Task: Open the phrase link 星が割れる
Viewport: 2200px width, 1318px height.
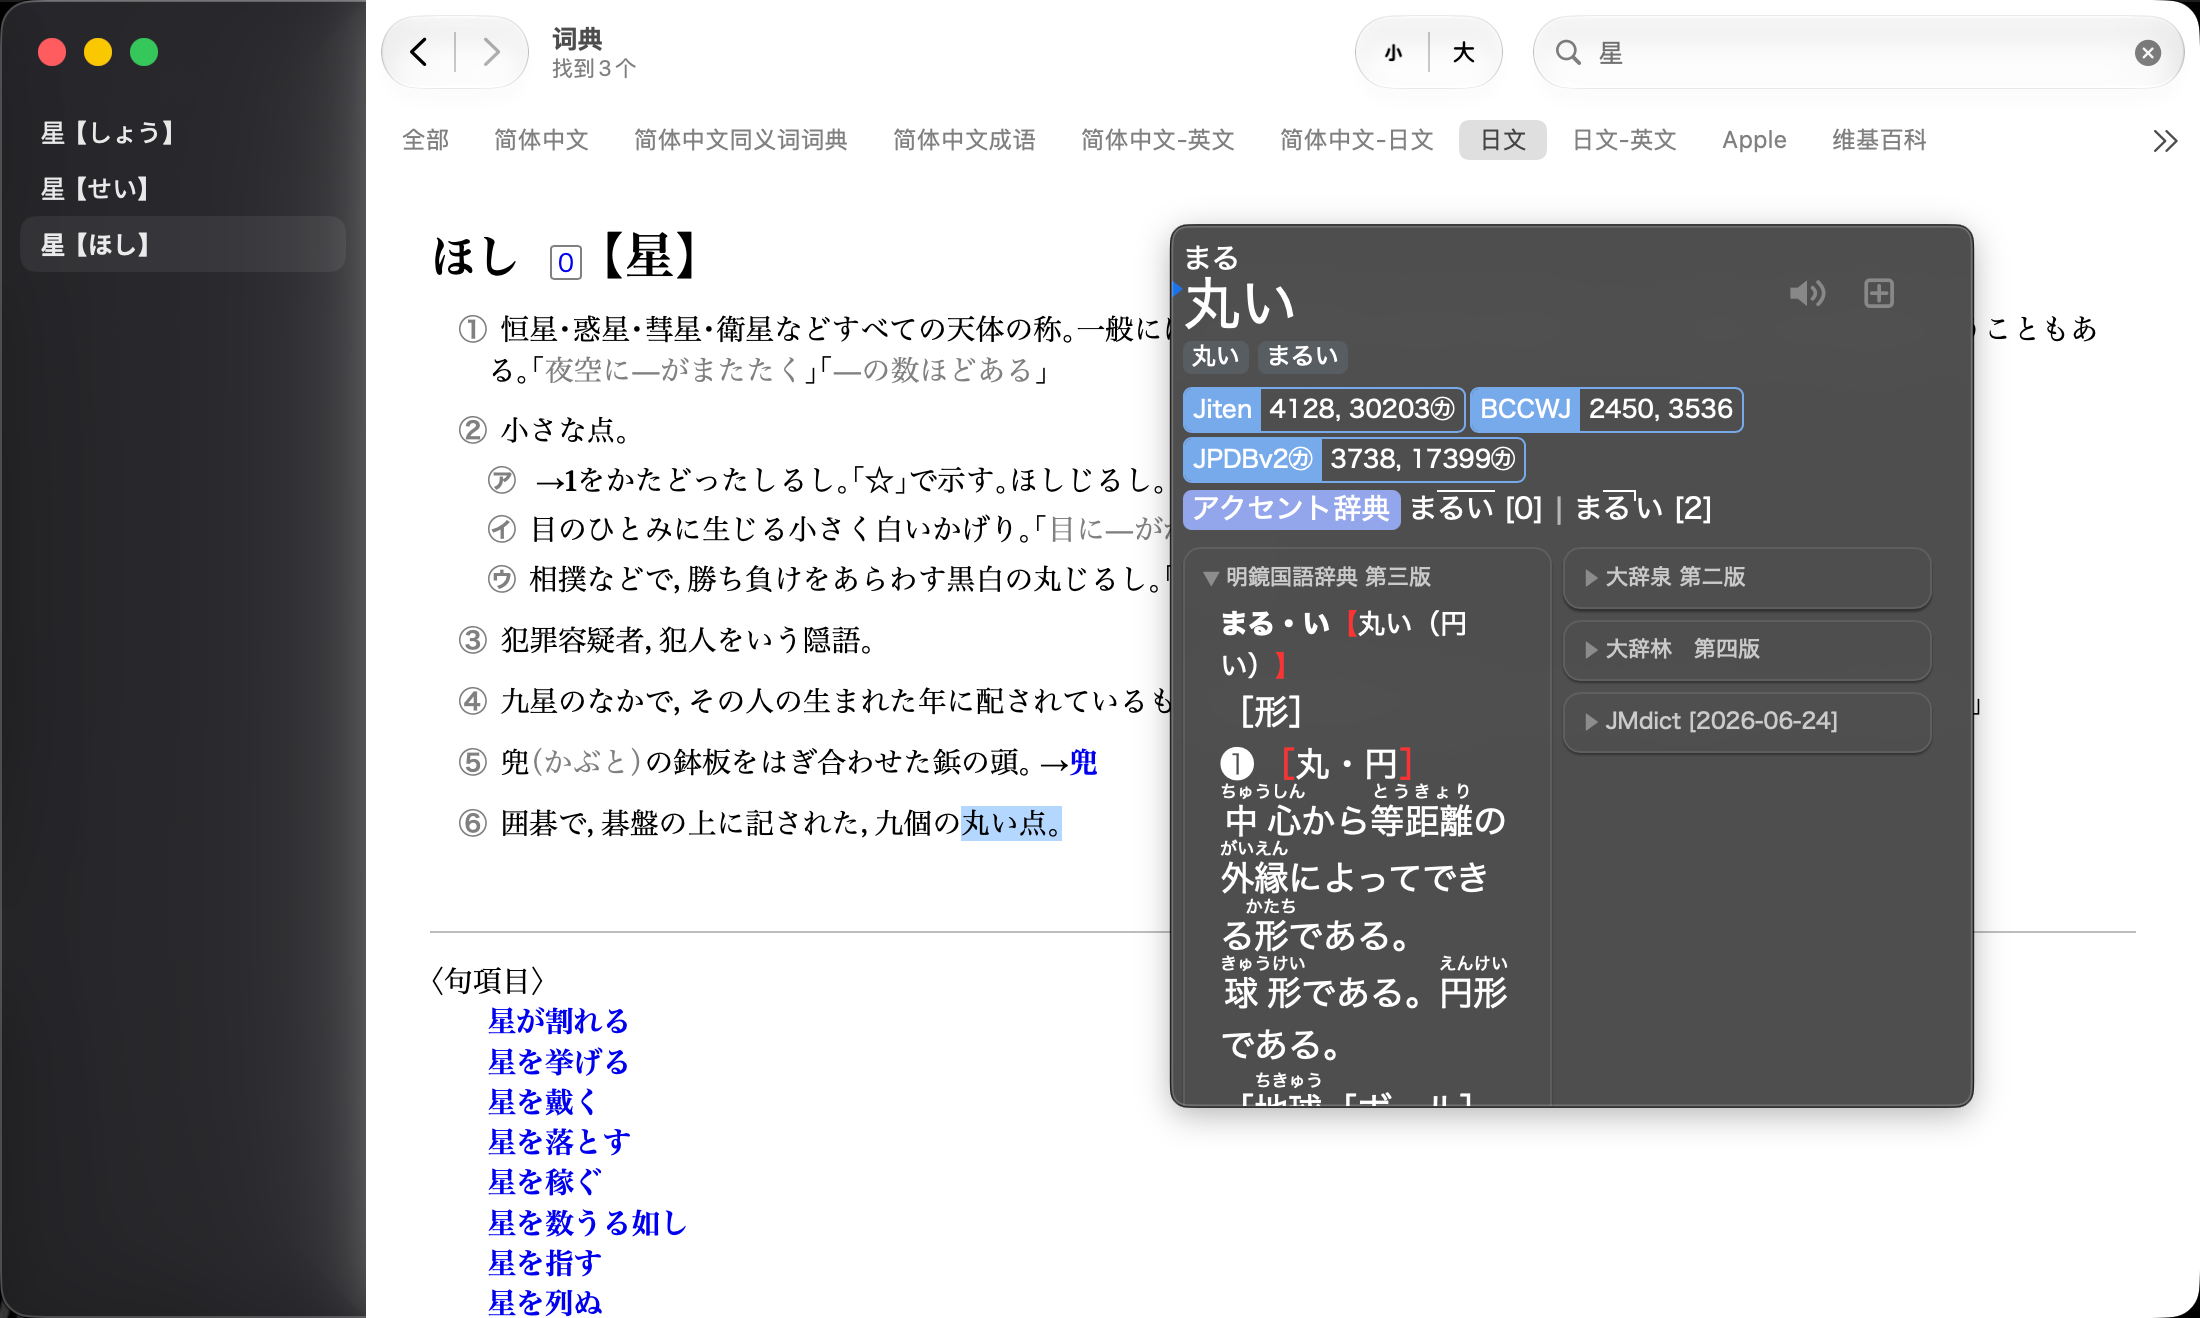Action: pos(558,1021)
